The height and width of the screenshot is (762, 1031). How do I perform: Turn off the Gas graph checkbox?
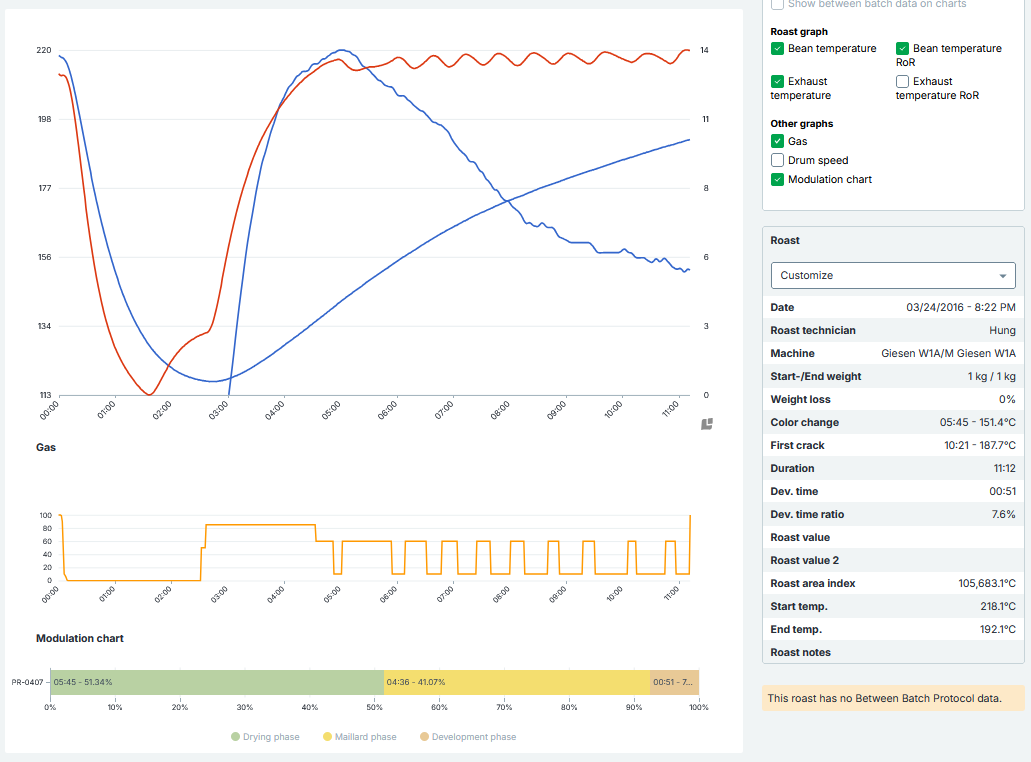[x=777, y=141]
